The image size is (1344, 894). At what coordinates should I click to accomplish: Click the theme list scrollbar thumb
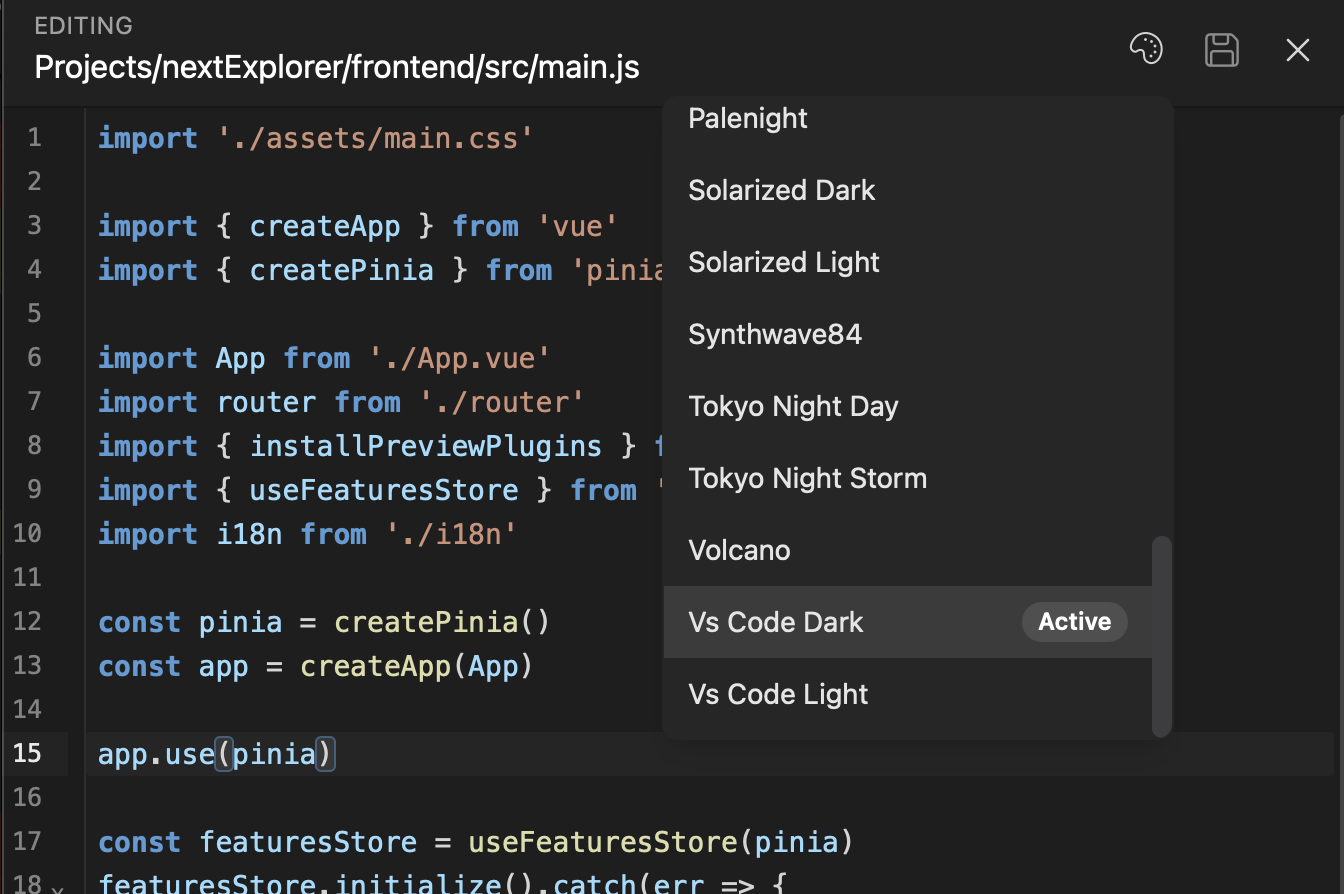(x=1161, y=636)
